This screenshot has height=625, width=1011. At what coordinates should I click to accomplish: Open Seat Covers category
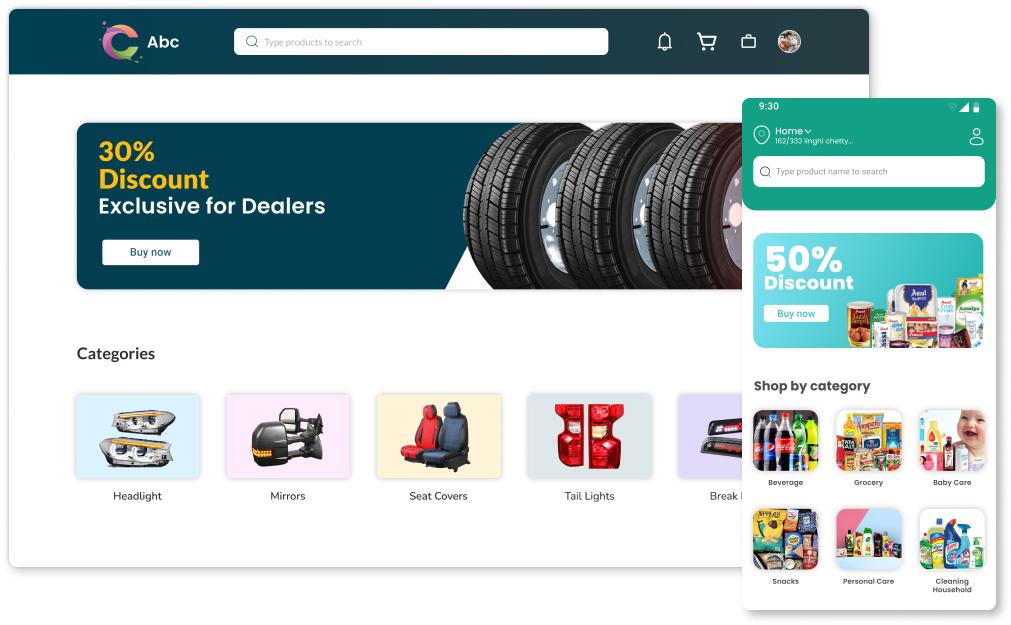coord(438,448)
